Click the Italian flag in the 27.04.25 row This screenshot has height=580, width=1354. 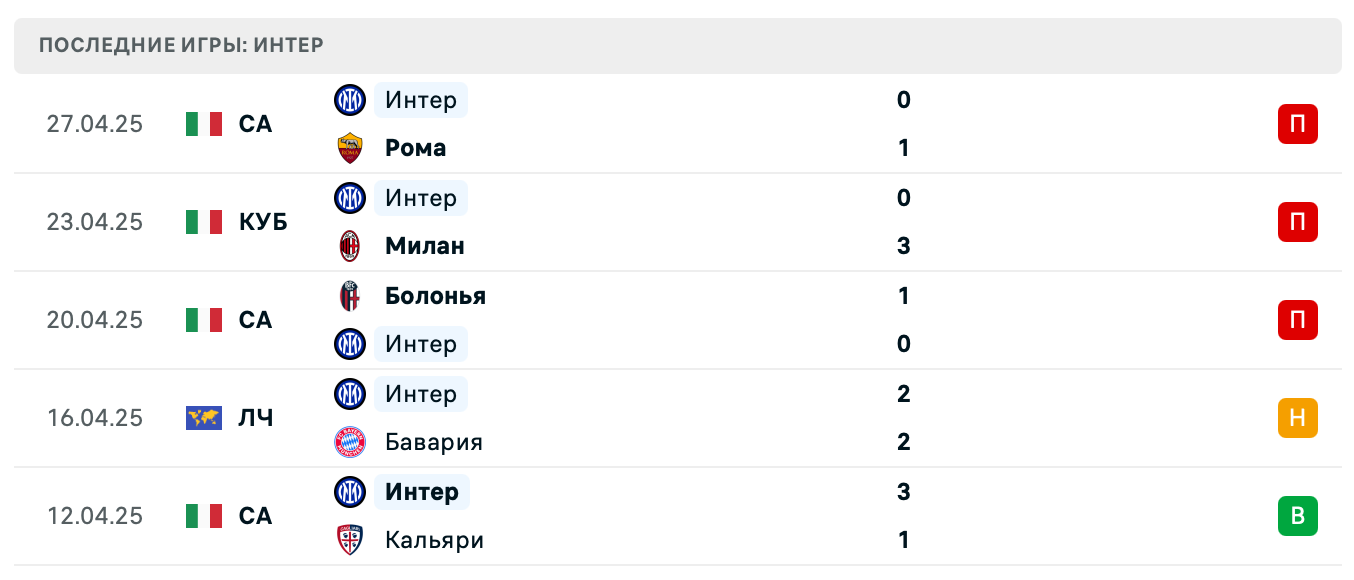pyautogui.click(x=203, y=124)
